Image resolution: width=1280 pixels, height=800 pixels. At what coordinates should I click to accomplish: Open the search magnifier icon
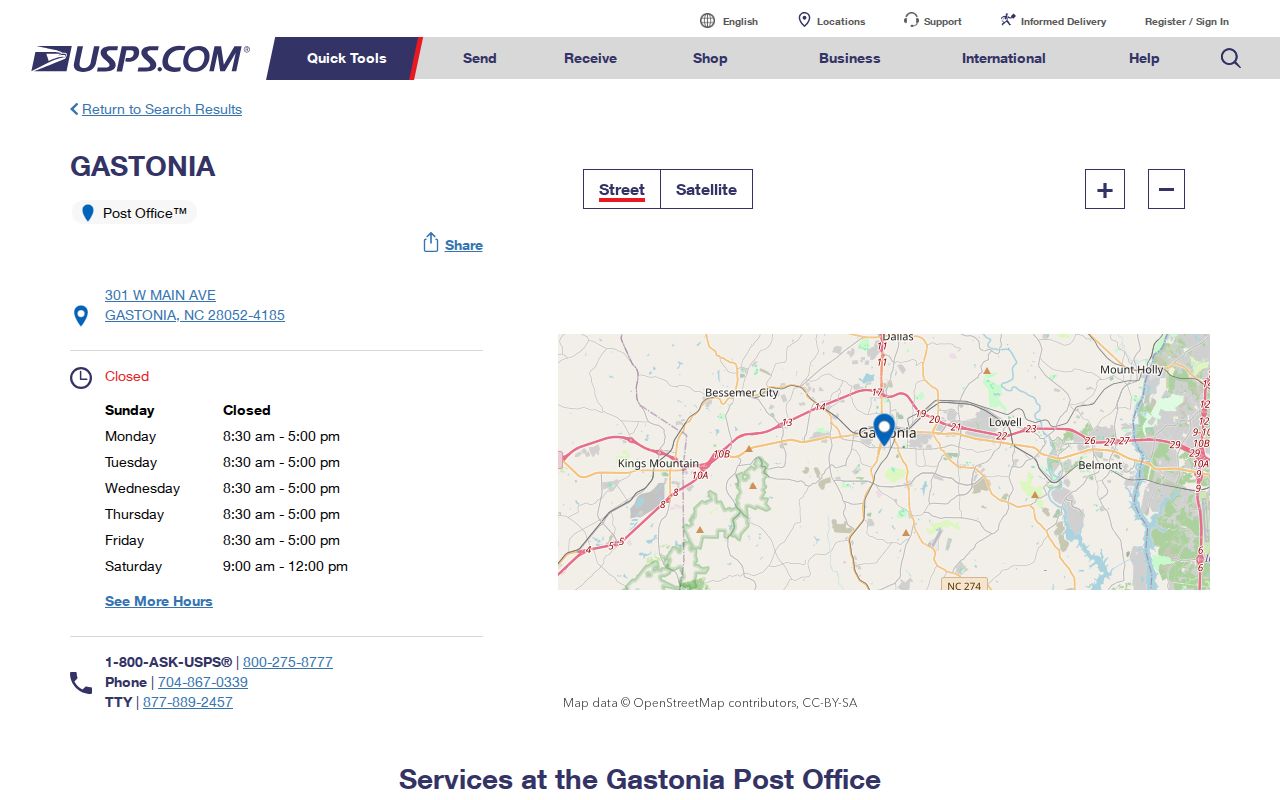(x=1231, y=58)
